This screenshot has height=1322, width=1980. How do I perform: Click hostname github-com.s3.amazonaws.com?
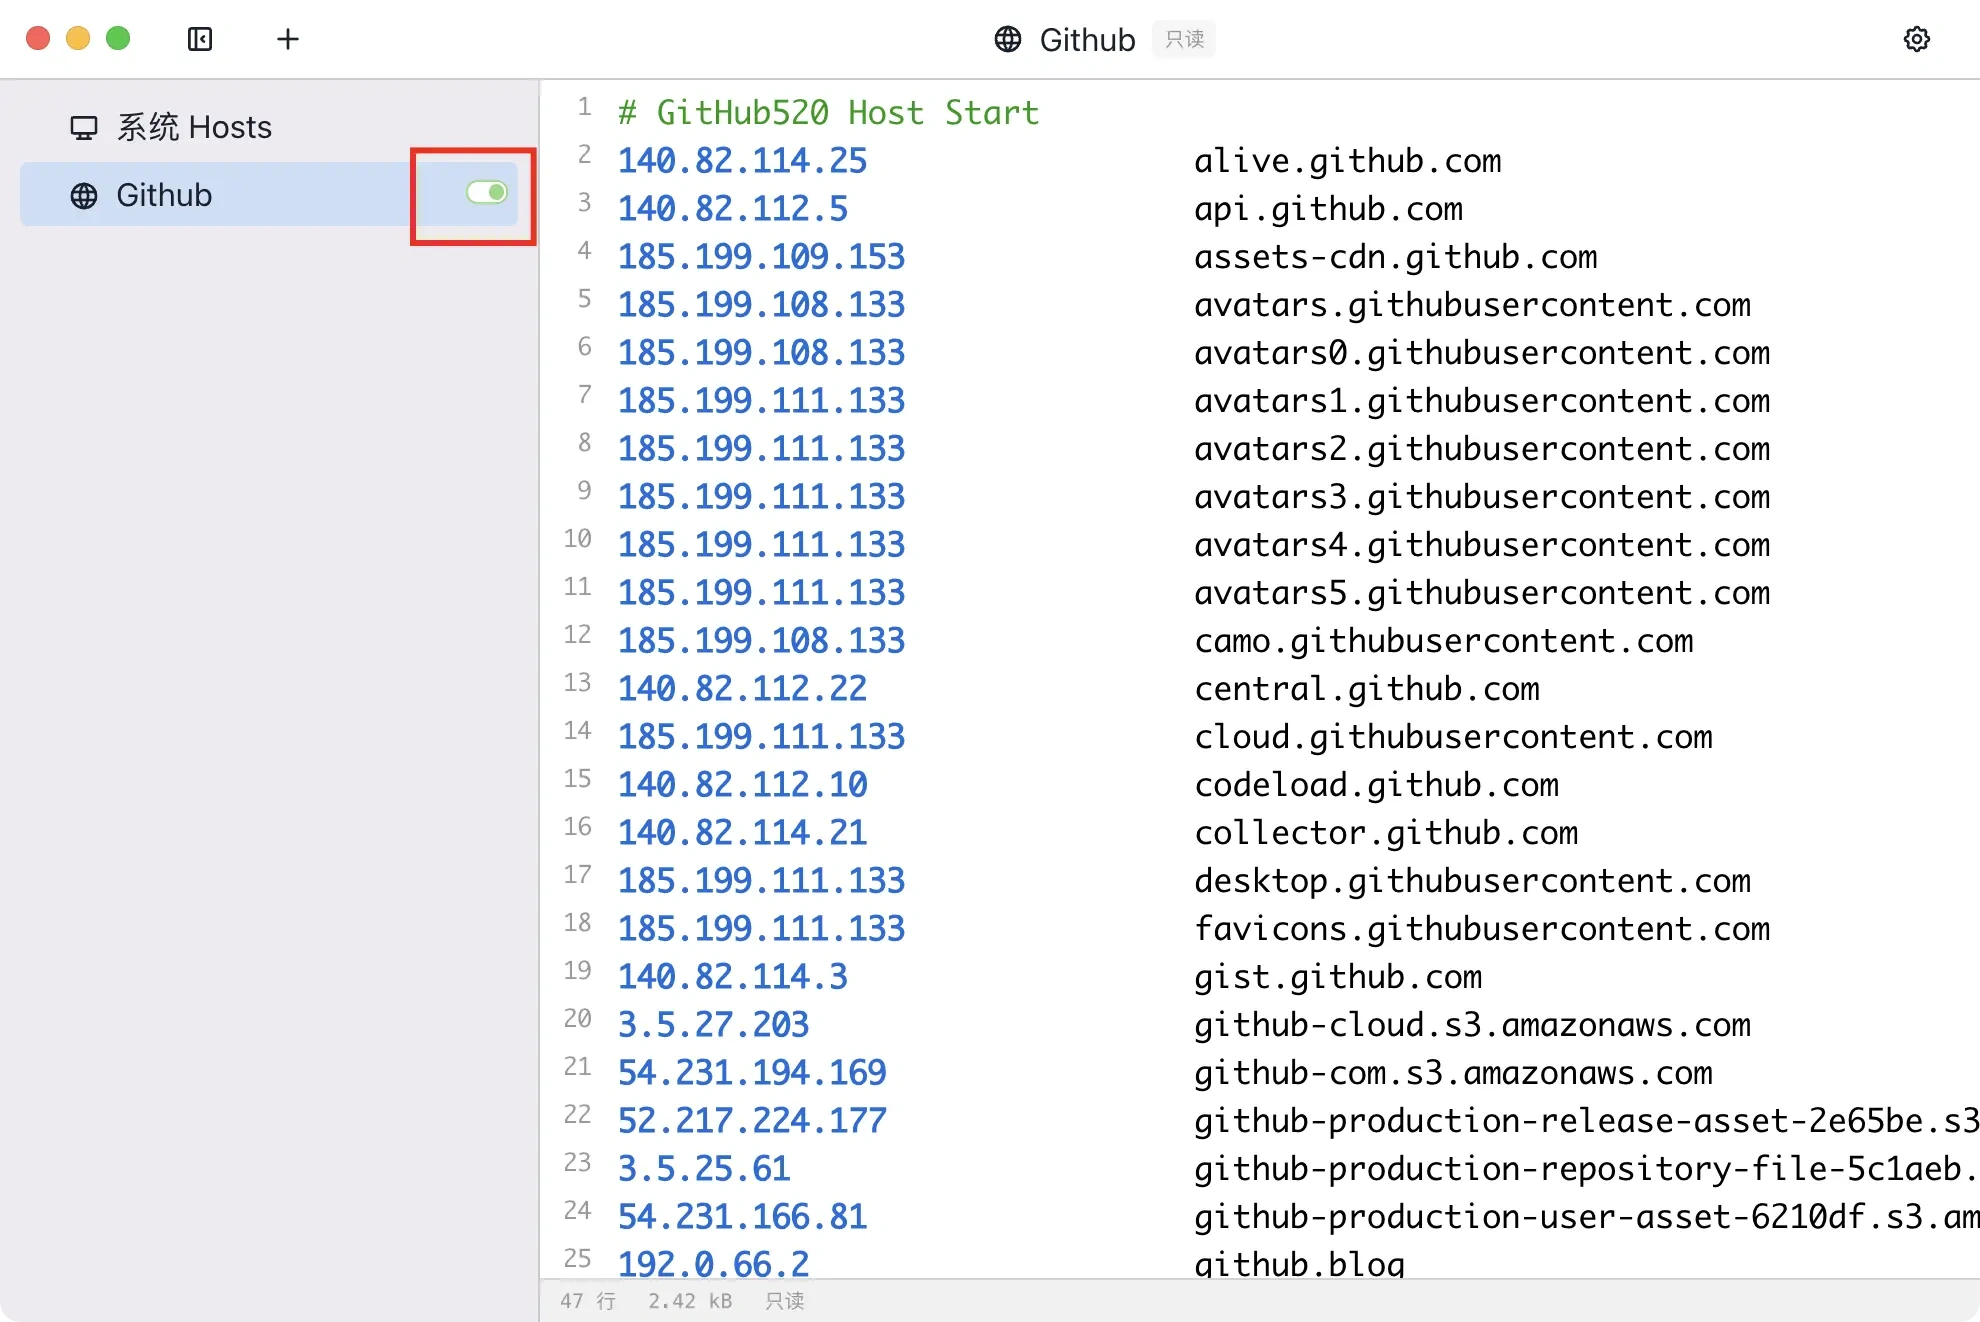point(1454,1072)
